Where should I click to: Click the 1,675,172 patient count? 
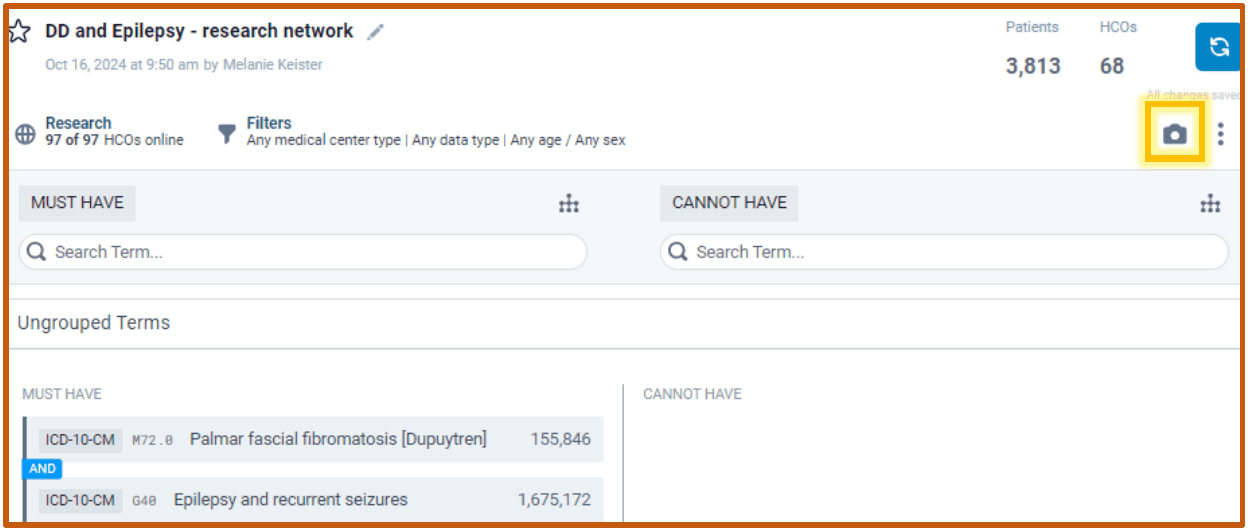(x=554, y=499)
